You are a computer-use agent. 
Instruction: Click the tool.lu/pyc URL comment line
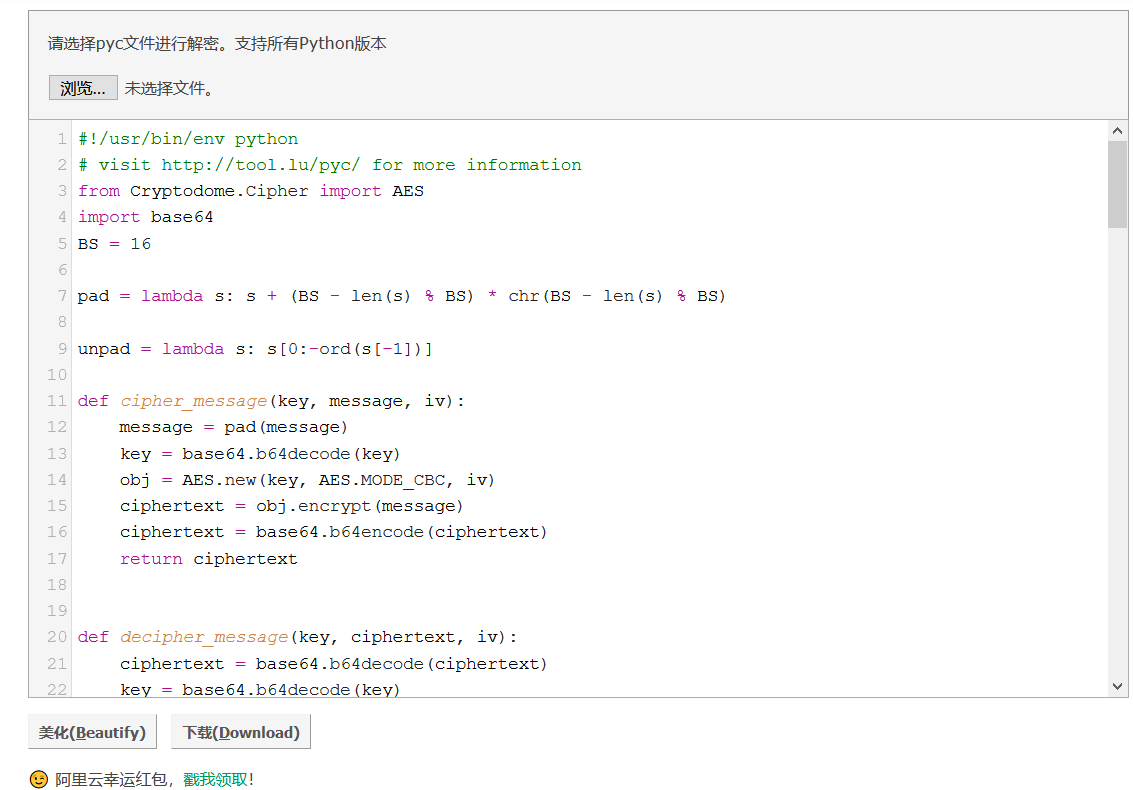[329, 165]
